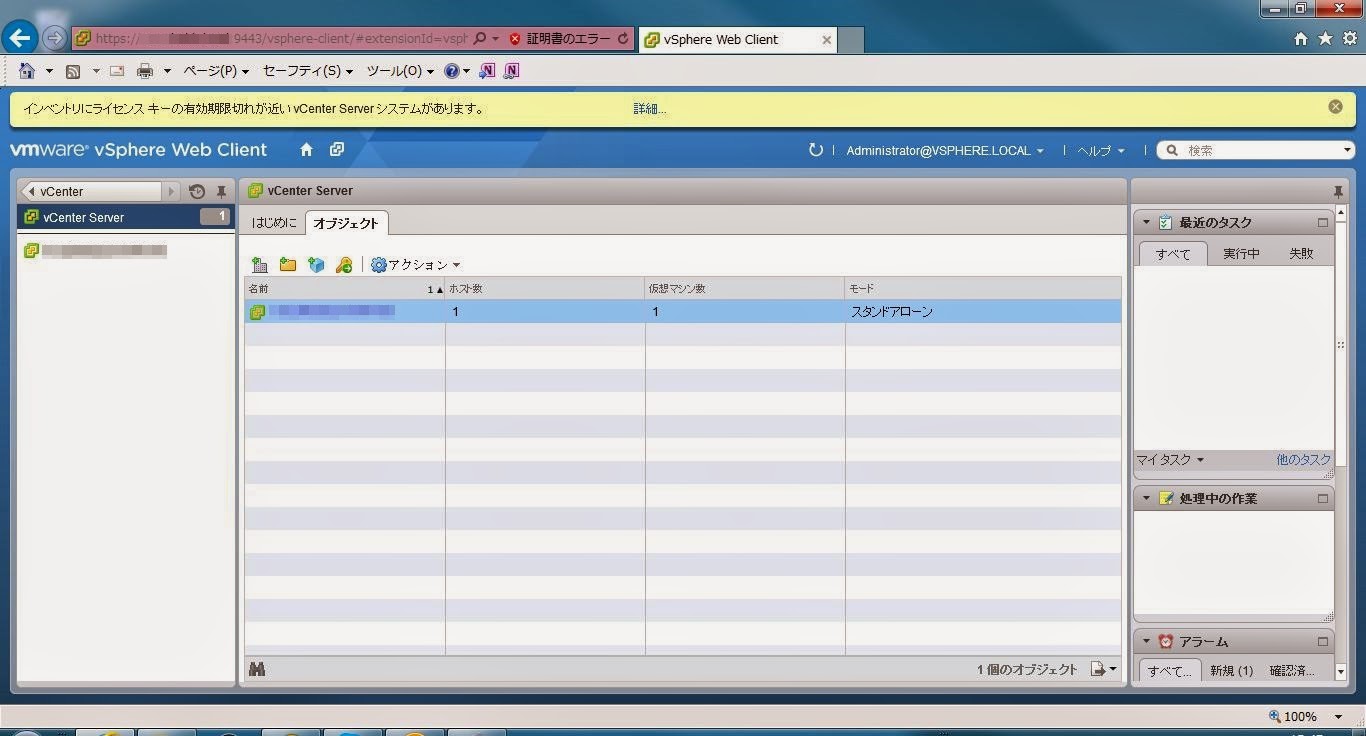Refresh the vSphere client with circular arrow
Screen dimensions: 1366x736
(x=816, y=150)
